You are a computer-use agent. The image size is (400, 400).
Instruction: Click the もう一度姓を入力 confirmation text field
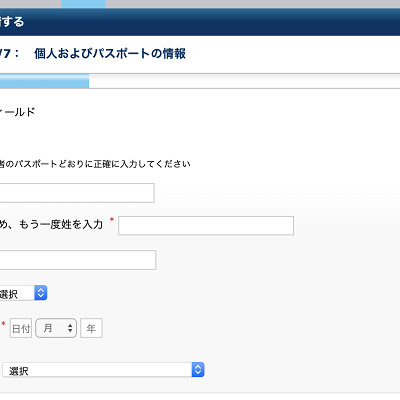point(206,226)
